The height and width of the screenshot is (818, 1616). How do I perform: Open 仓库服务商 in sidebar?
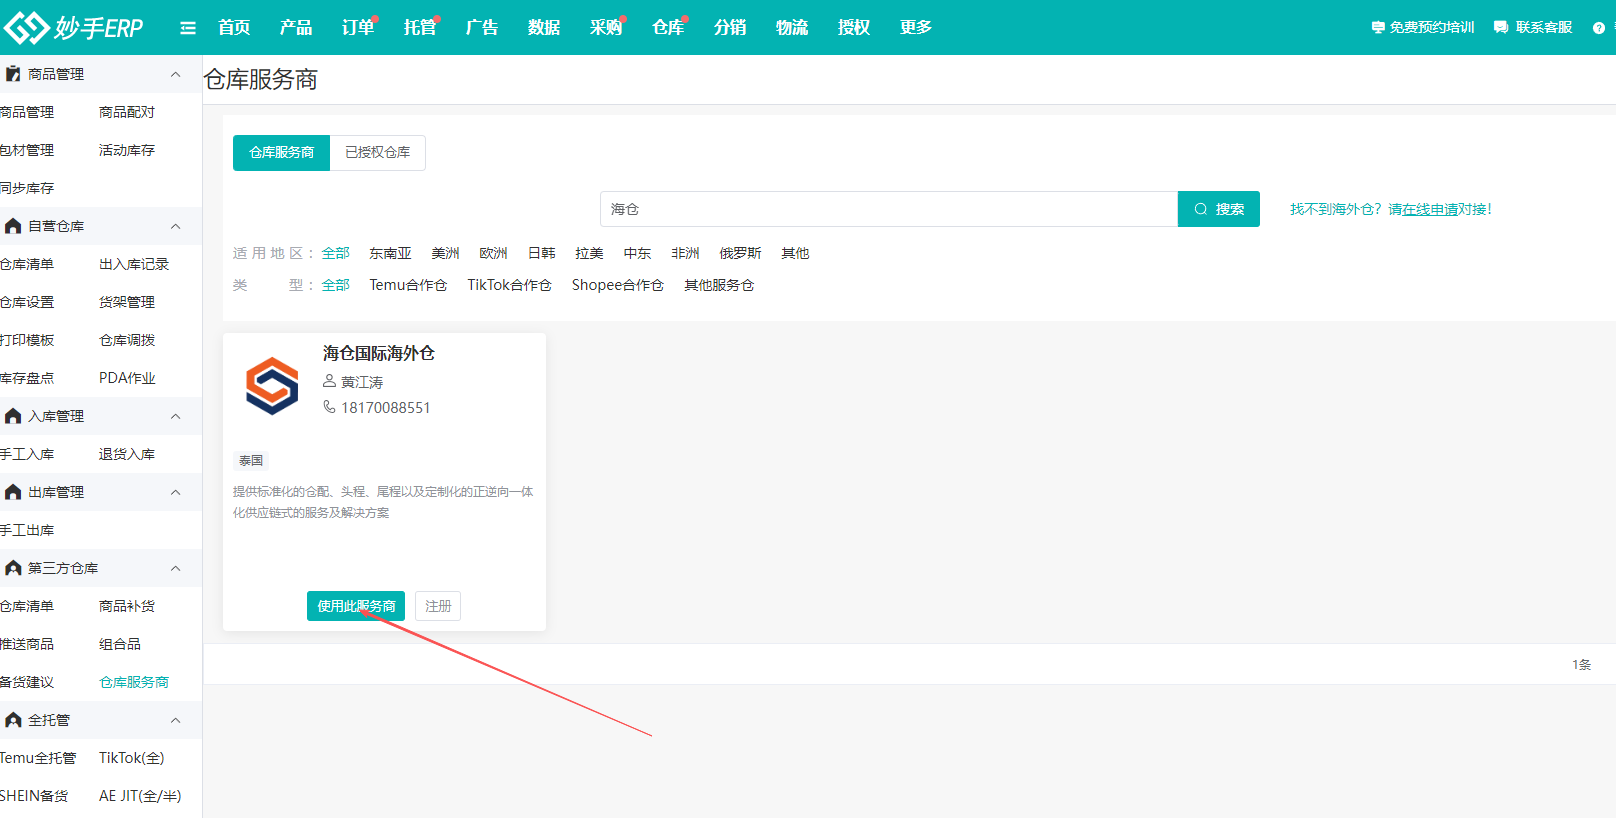[x=134, y=682]
